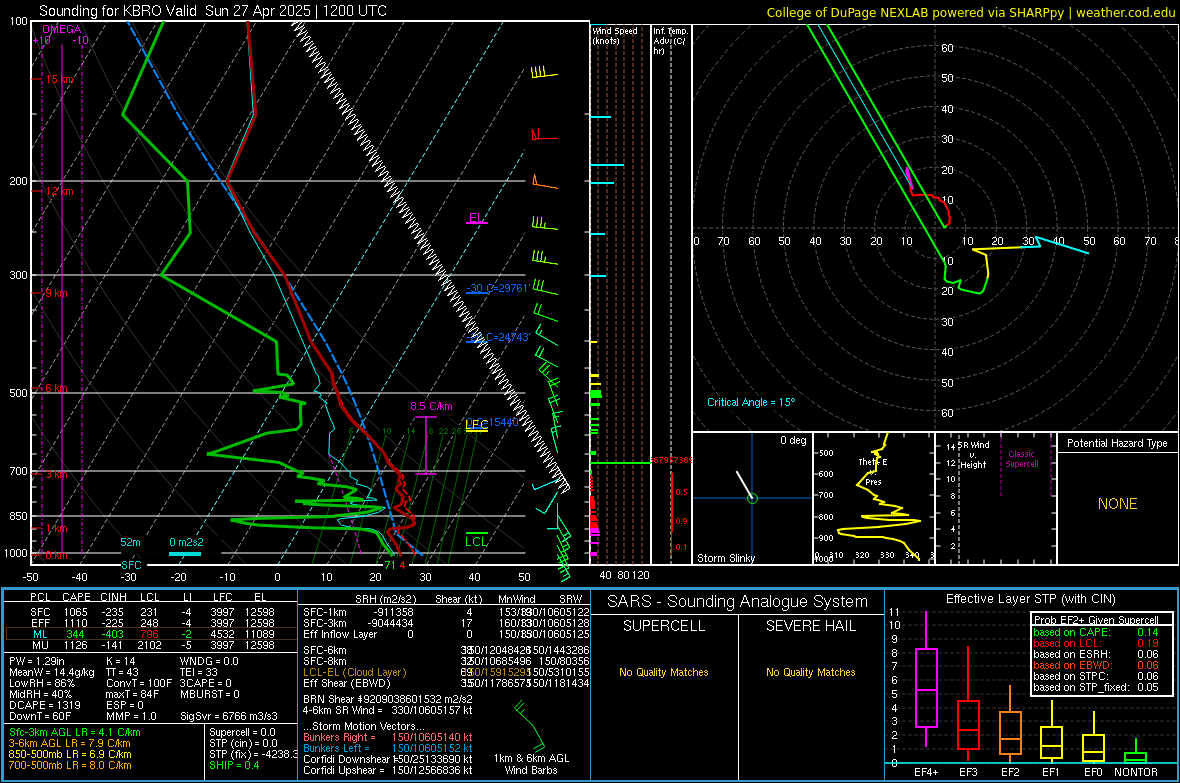
Task: Click the 'Wind Speed (knots)' panel header
Action: coord(615,35)
